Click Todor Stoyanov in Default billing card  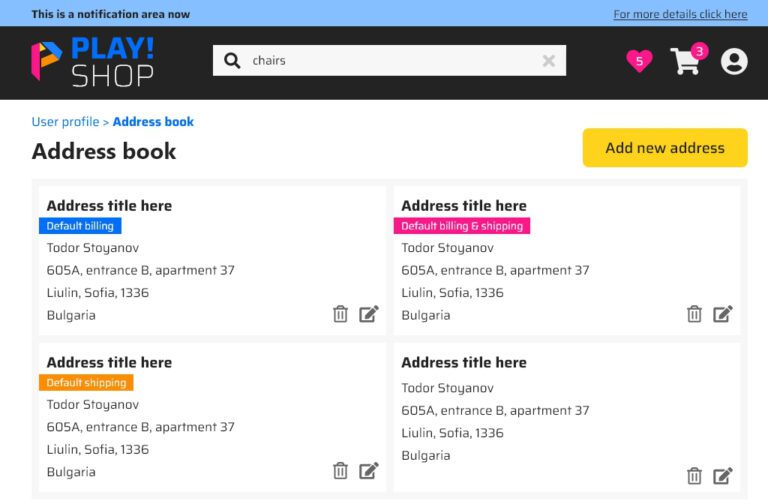pos(93,248)
